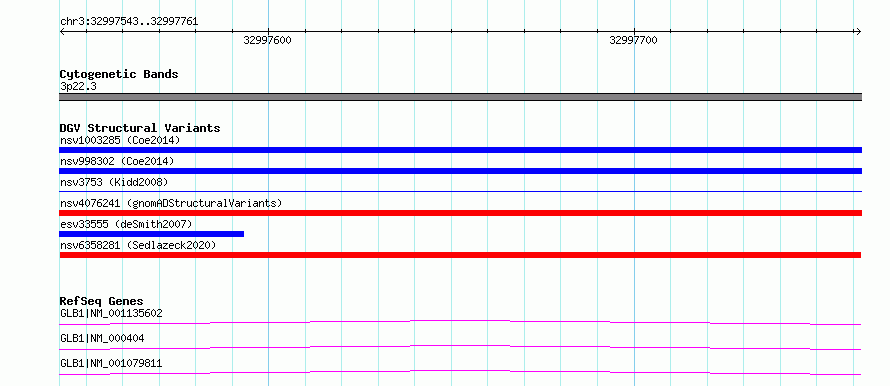
Task: Open the GLB1|NM_001135602 transcript label
Action: pyautogui.click(x=111, y=313)
